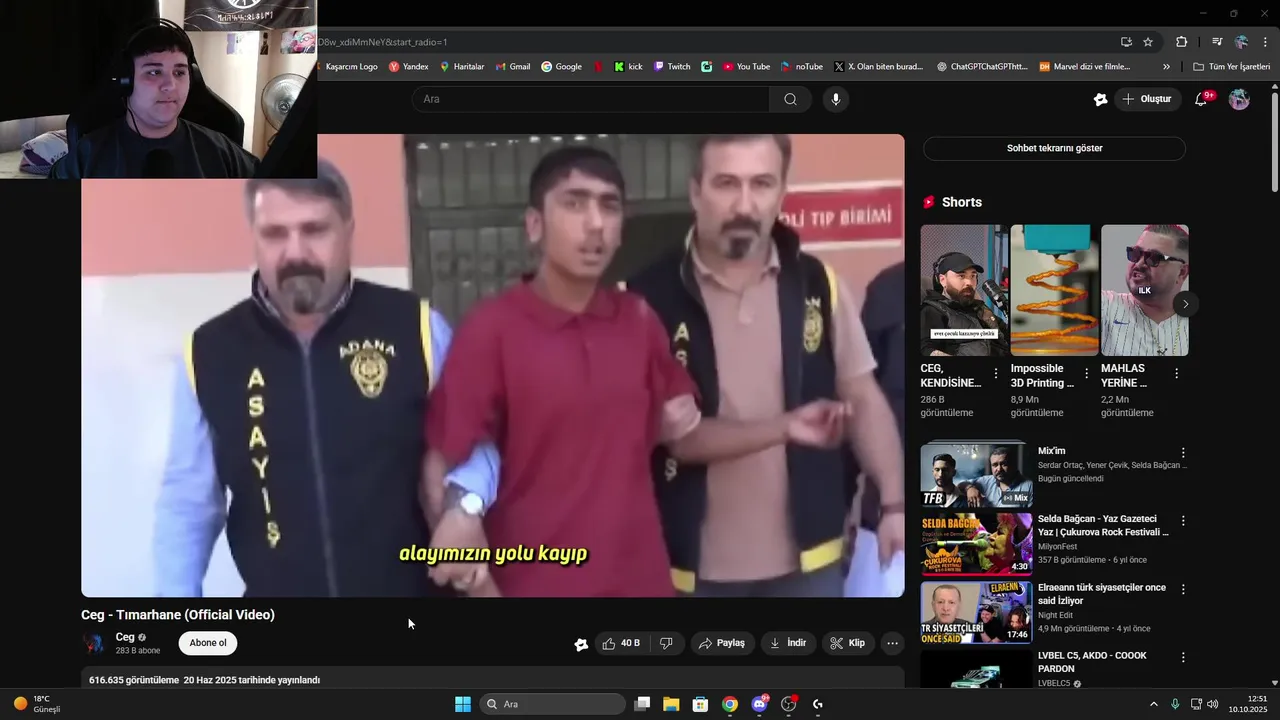Open the Yandex bookmark

coord(408,67)
